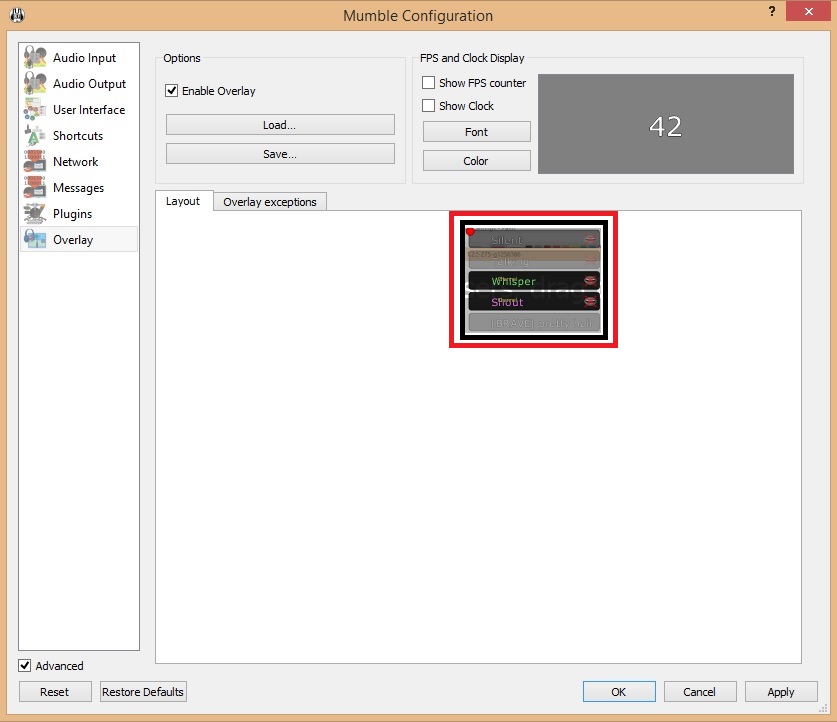Click the Audio Input icon
The image size is (837, 722).
pos(35,57)
